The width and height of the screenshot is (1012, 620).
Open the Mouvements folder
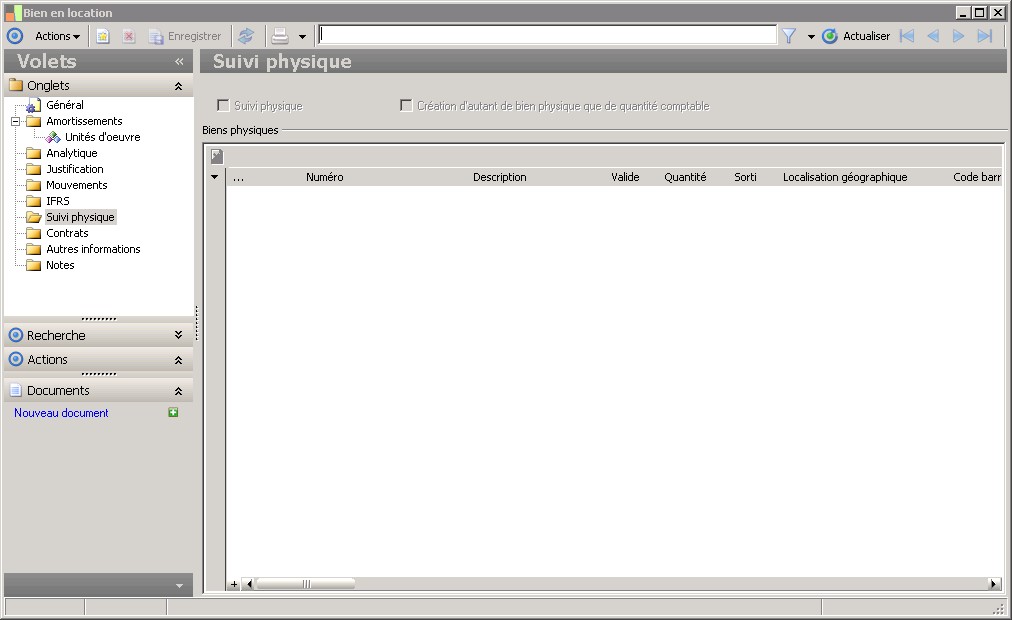pyautogui.click(x=77, y=185)
